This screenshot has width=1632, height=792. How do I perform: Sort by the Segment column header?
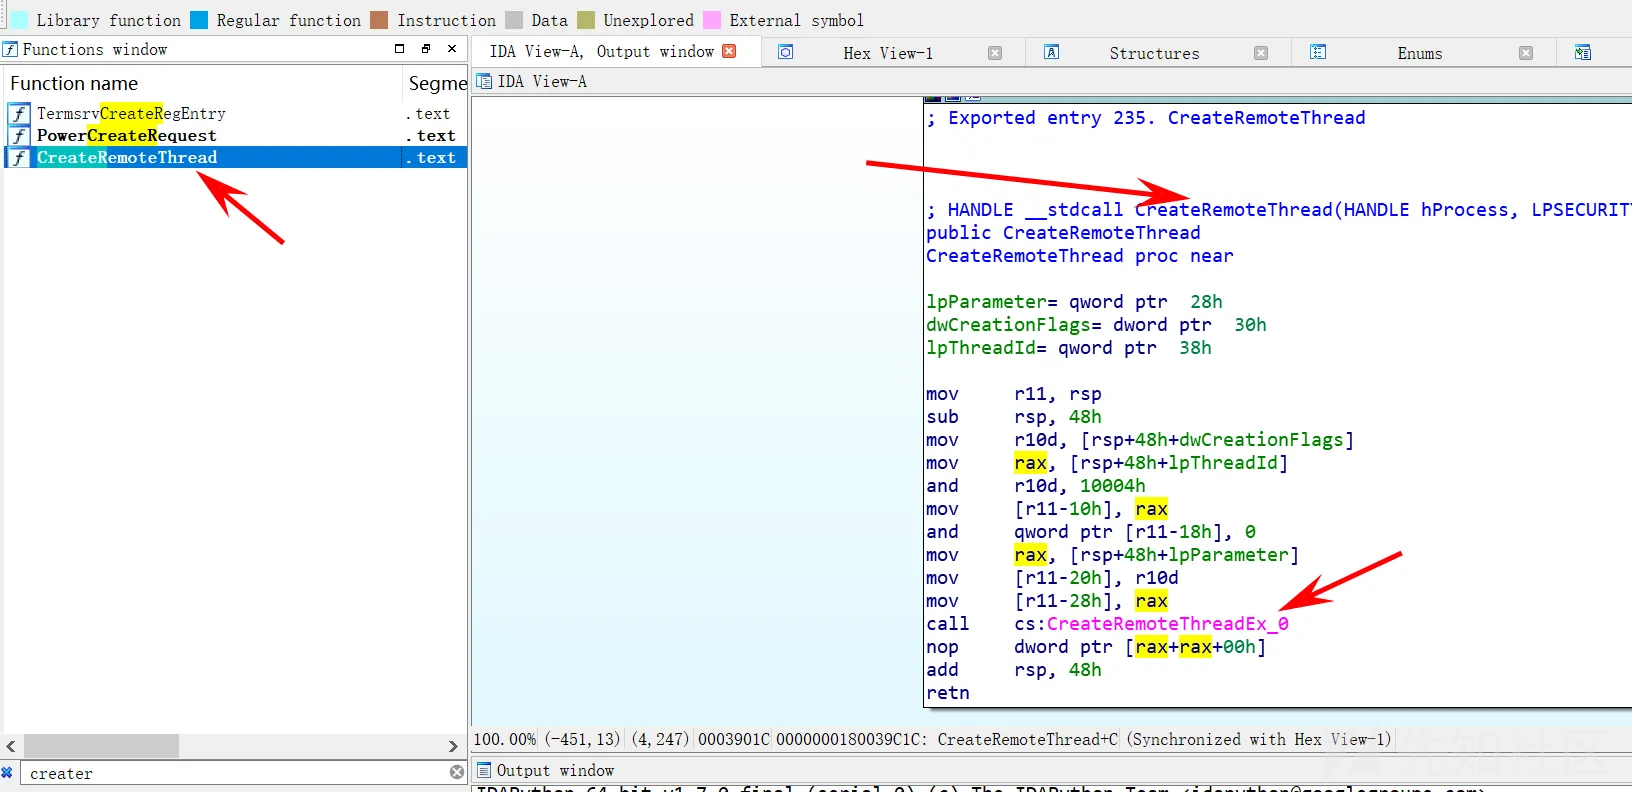pos(437,83)
